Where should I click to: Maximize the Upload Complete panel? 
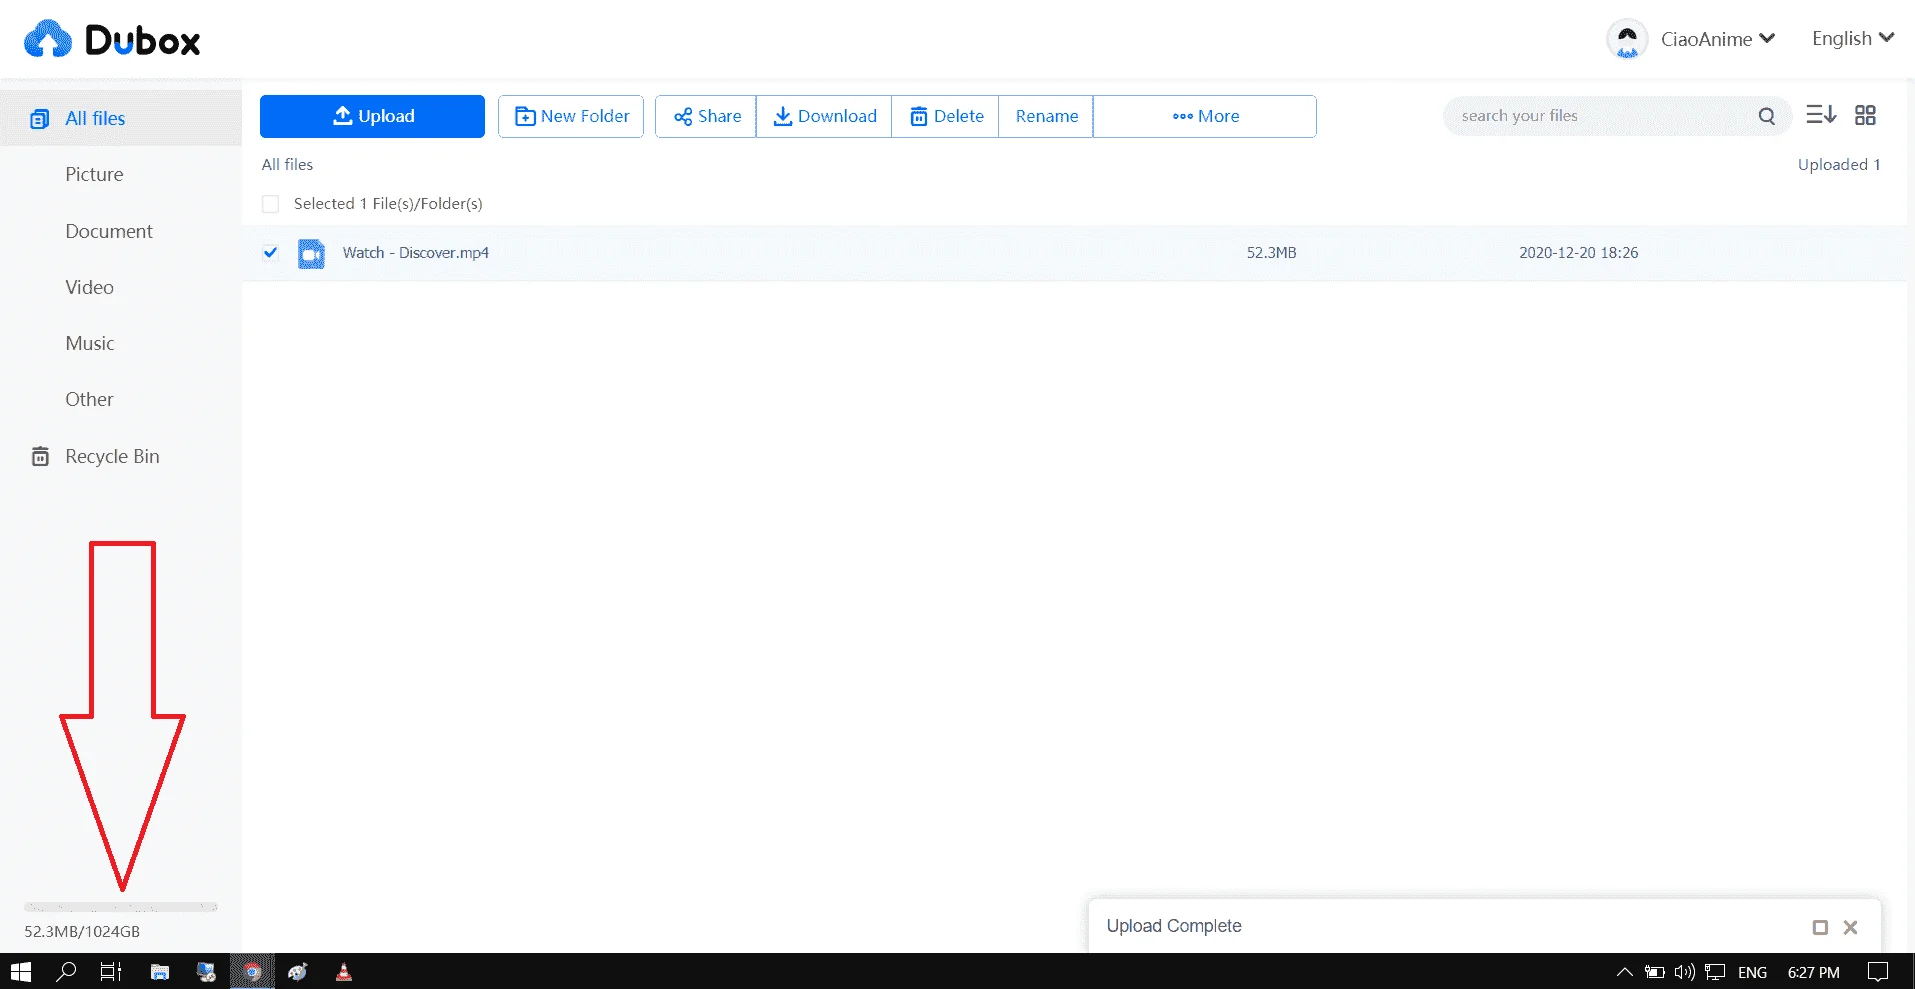[x=1820, y=927]
